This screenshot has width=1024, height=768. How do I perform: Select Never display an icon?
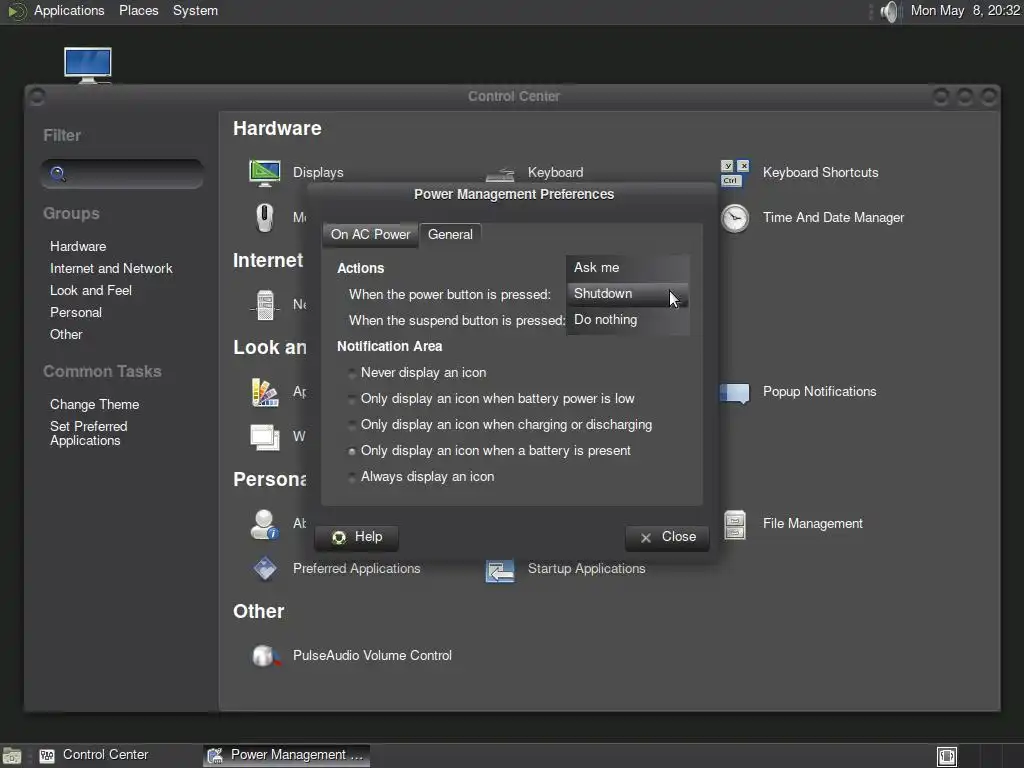(x=418, y=373)
